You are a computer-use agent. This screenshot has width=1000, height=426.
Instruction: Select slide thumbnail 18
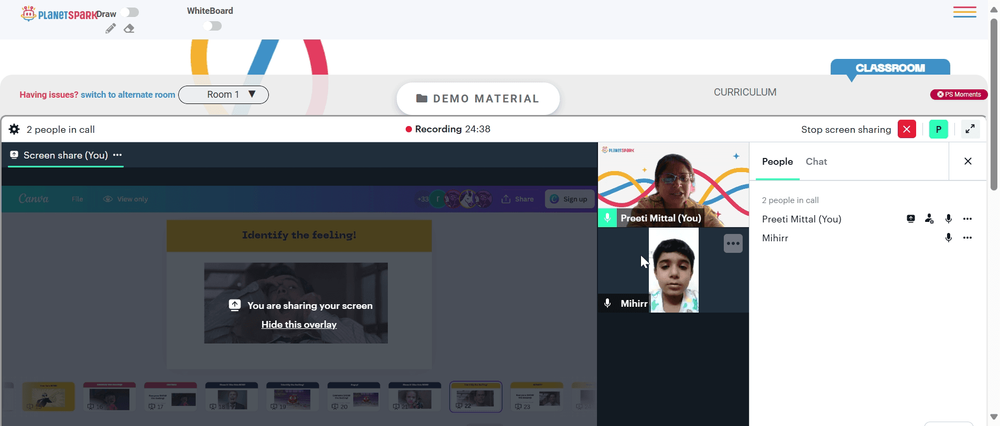232,397
